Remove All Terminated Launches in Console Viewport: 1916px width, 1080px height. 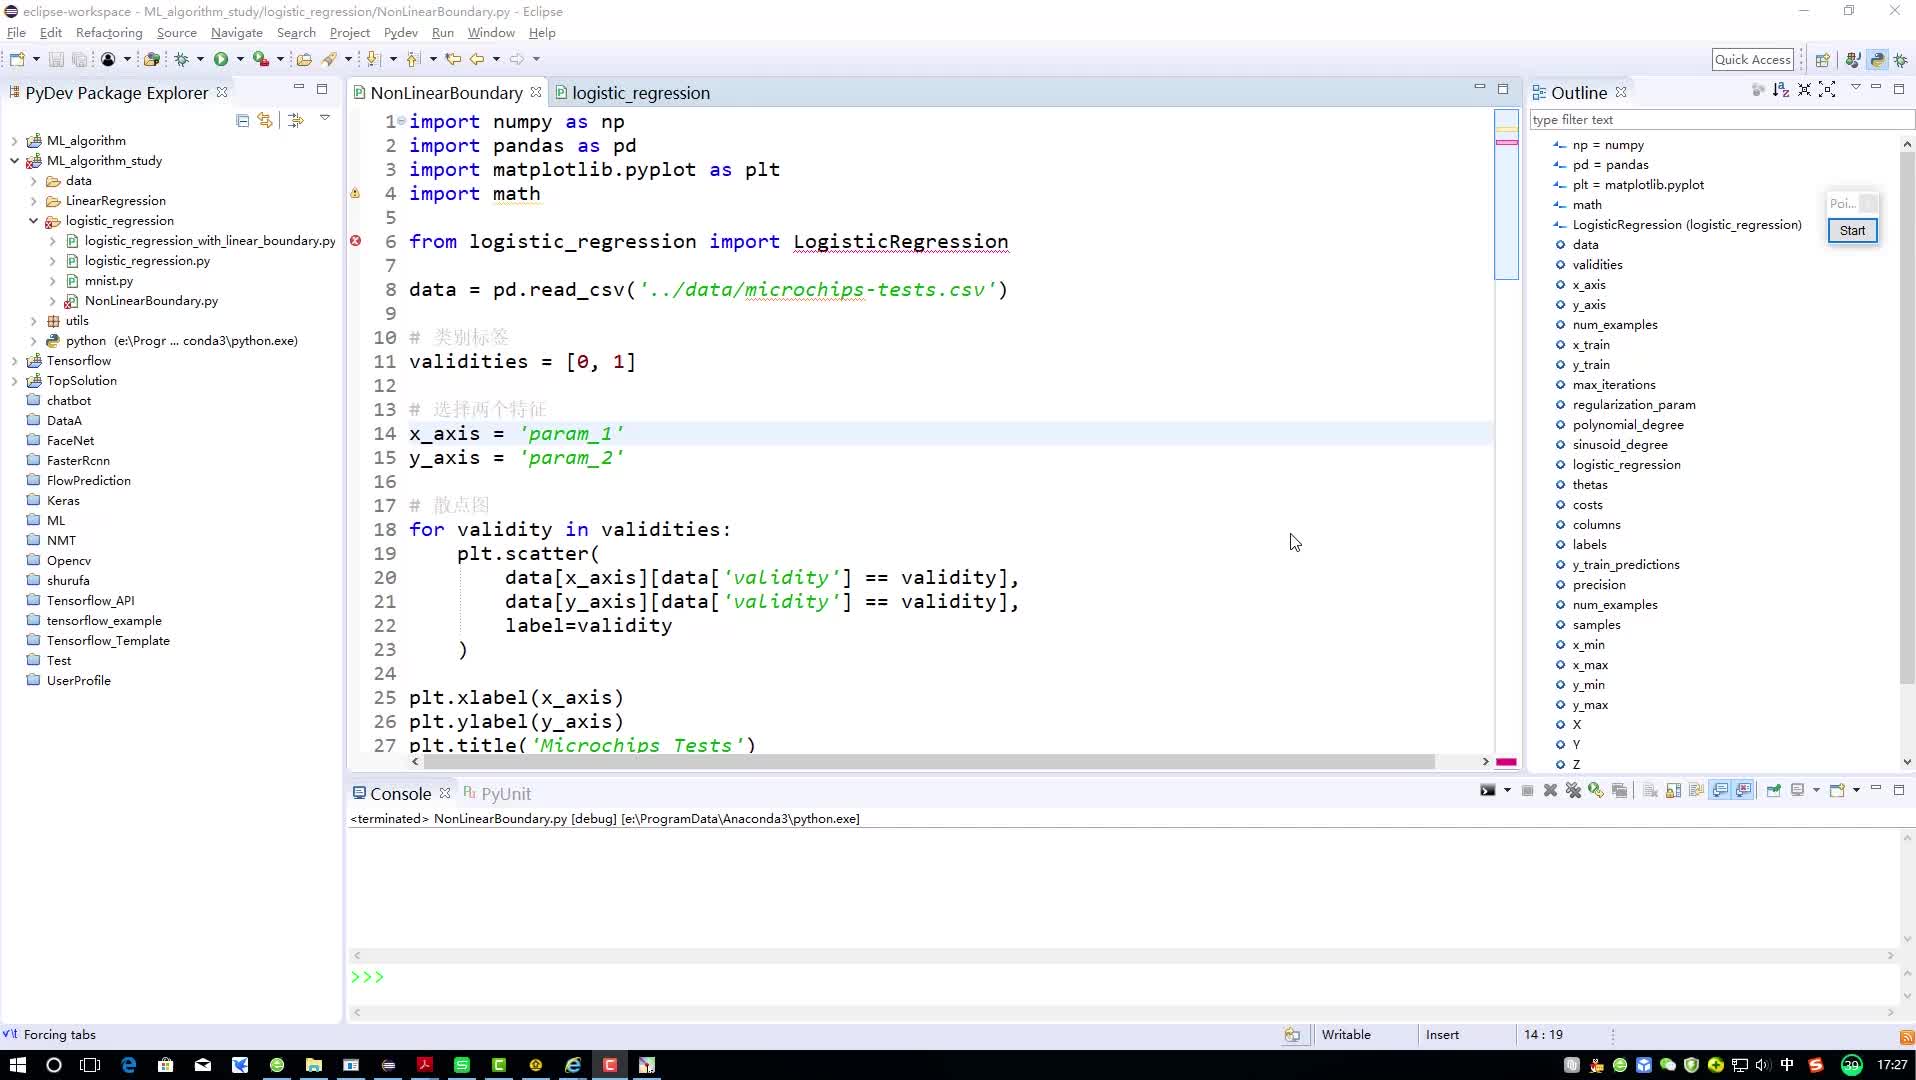pyautogui.click(x=1573, y=790)
